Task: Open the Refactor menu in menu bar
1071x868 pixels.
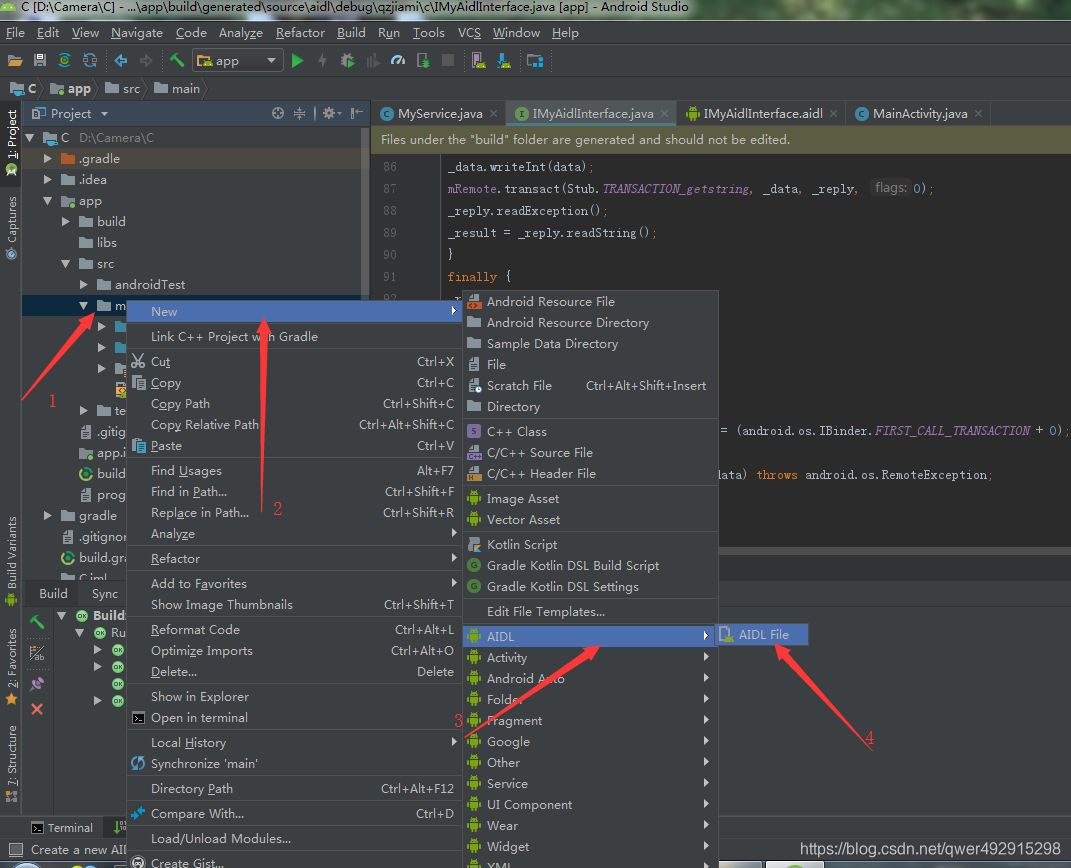Action: click(300, 33)
